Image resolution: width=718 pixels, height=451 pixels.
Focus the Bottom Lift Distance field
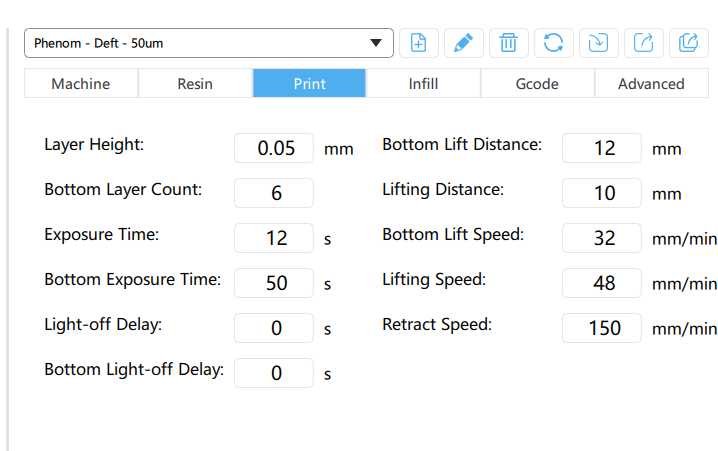pos(602,148)
